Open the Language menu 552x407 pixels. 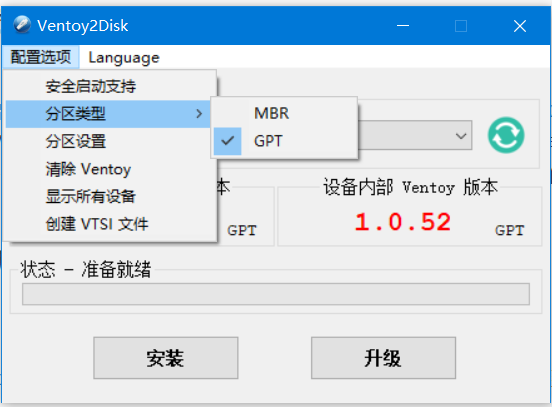[x=124, y=57]
